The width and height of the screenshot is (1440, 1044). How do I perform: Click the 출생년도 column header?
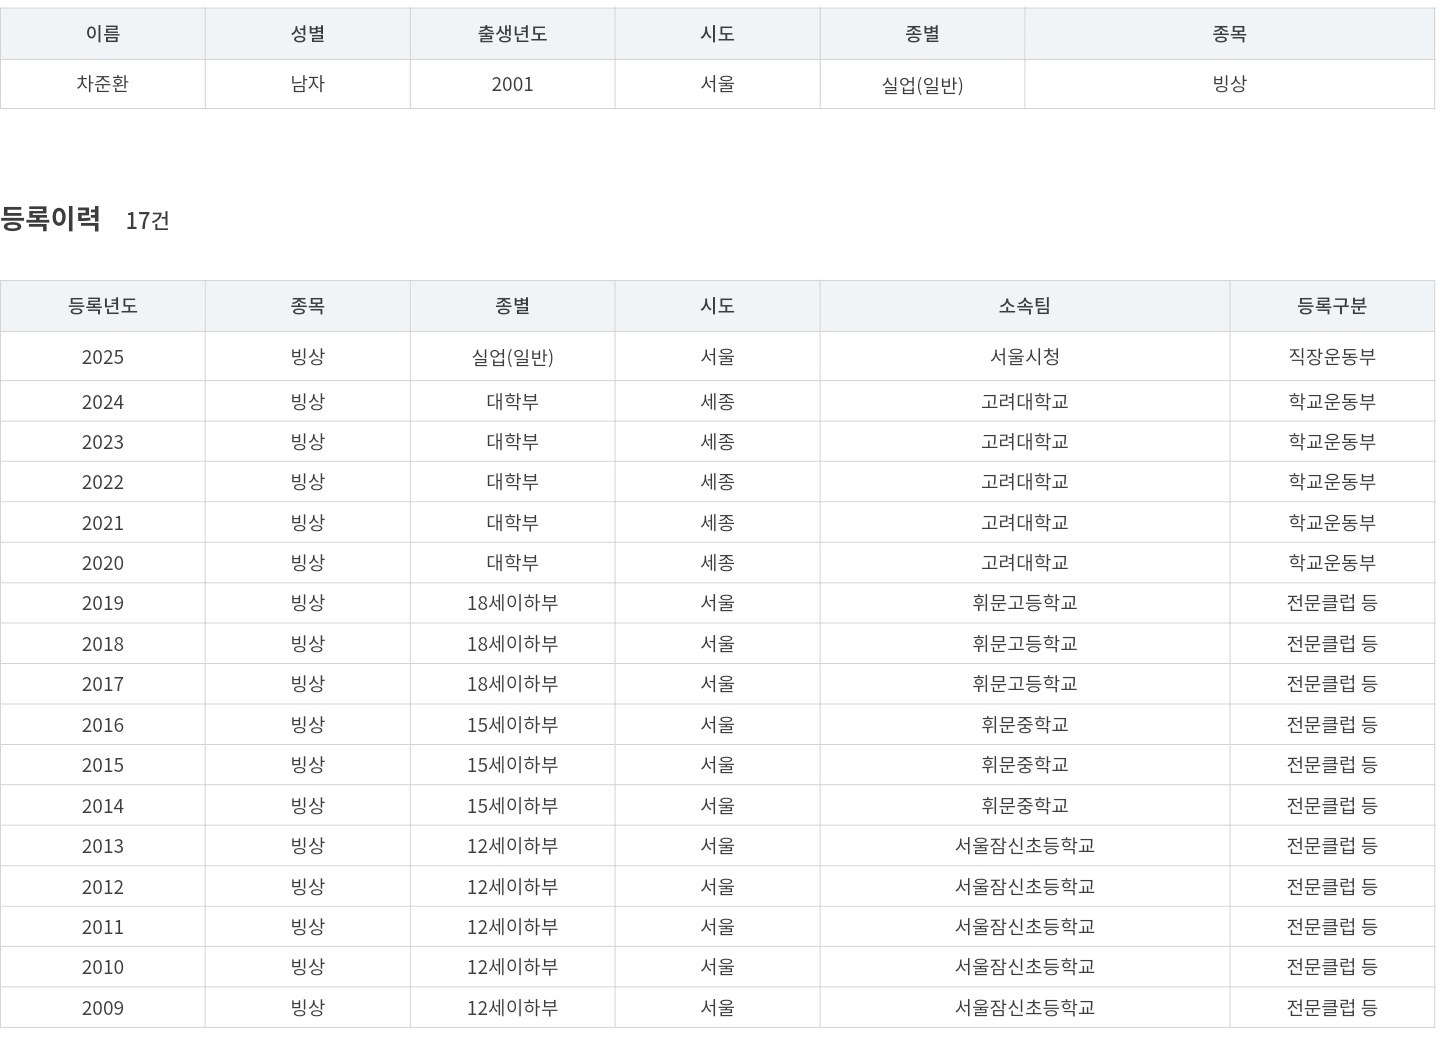(x=512, y=34)
